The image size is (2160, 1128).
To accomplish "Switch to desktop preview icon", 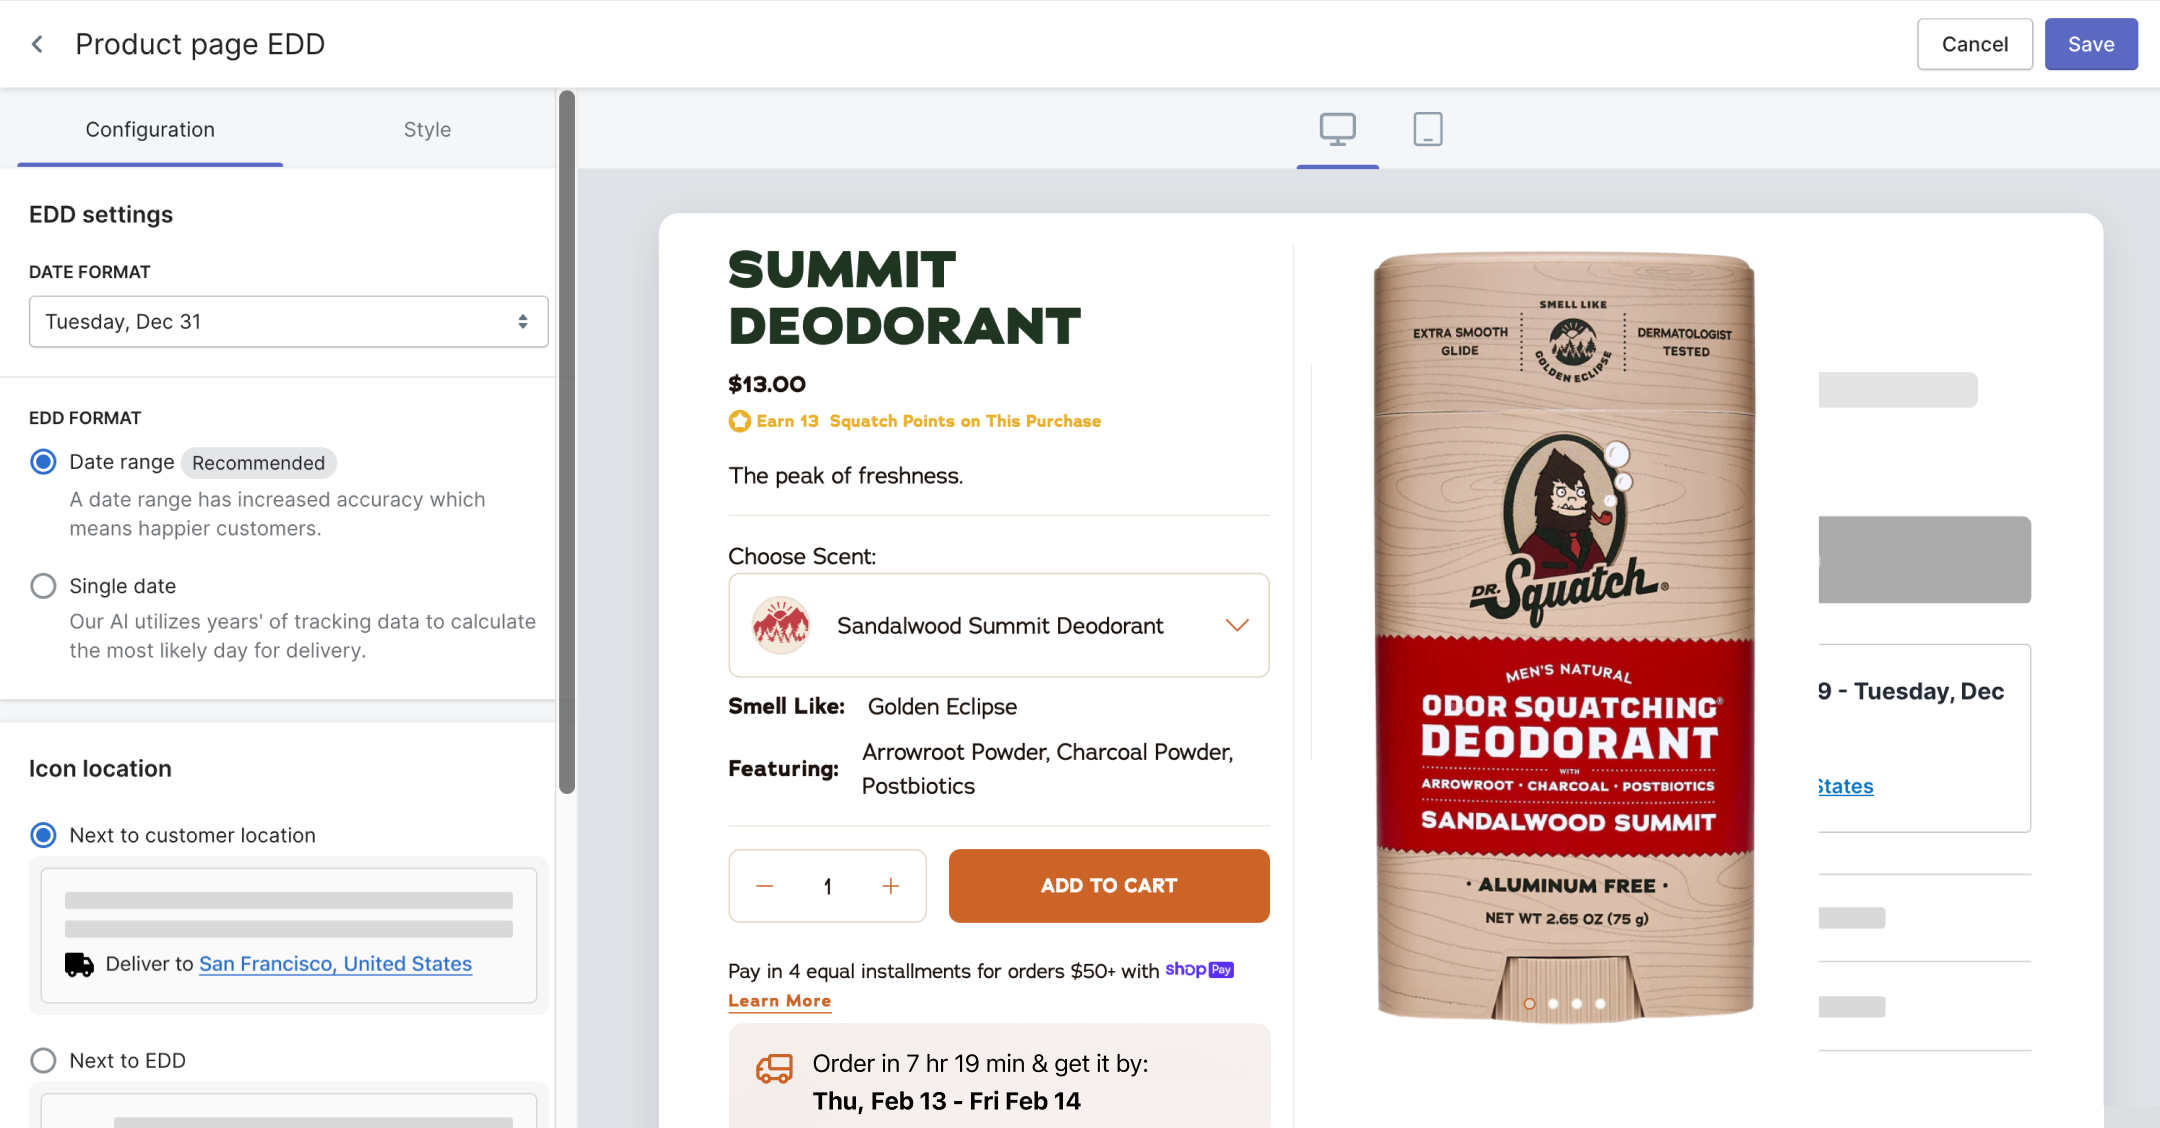I will point(1337,129).
